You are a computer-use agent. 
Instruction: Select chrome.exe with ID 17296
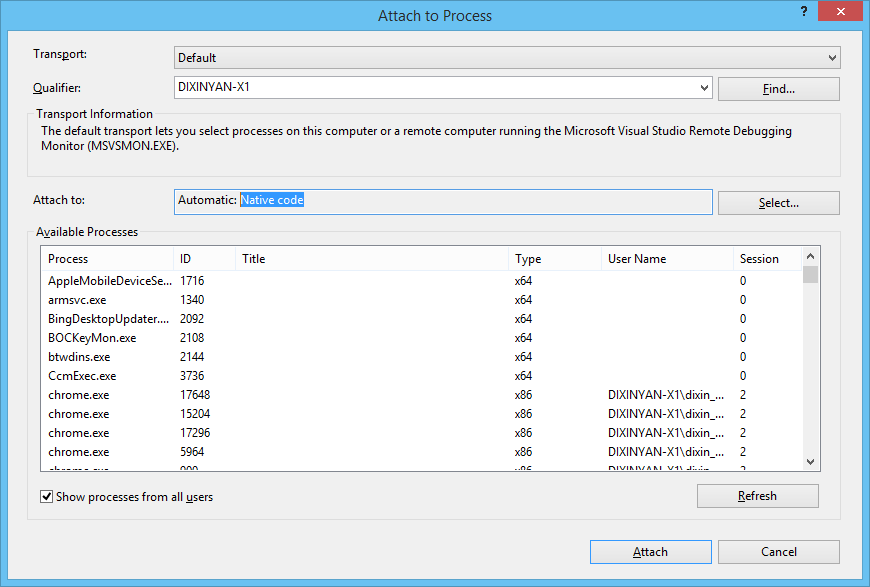(422, 433)
